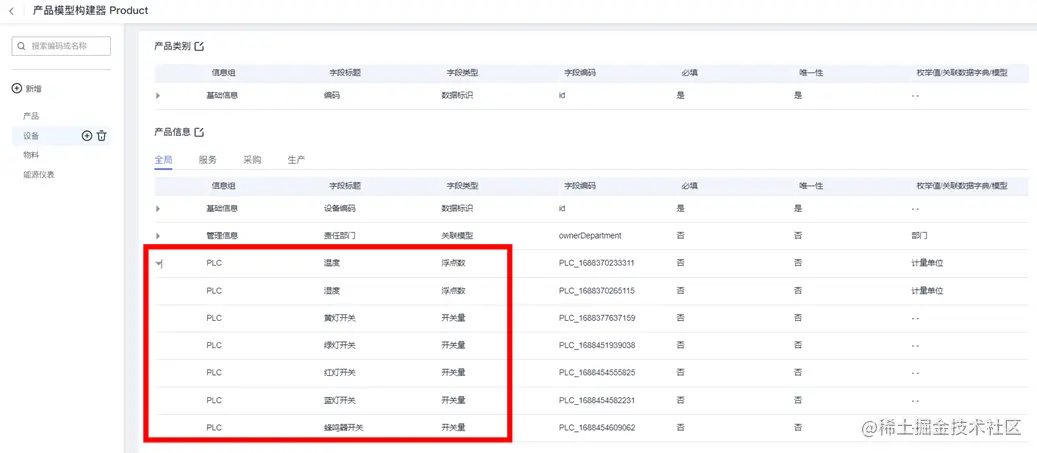Expand the 基础信息 row with 设备编码
Screen dimensions: 1037x453
[158, 208]
